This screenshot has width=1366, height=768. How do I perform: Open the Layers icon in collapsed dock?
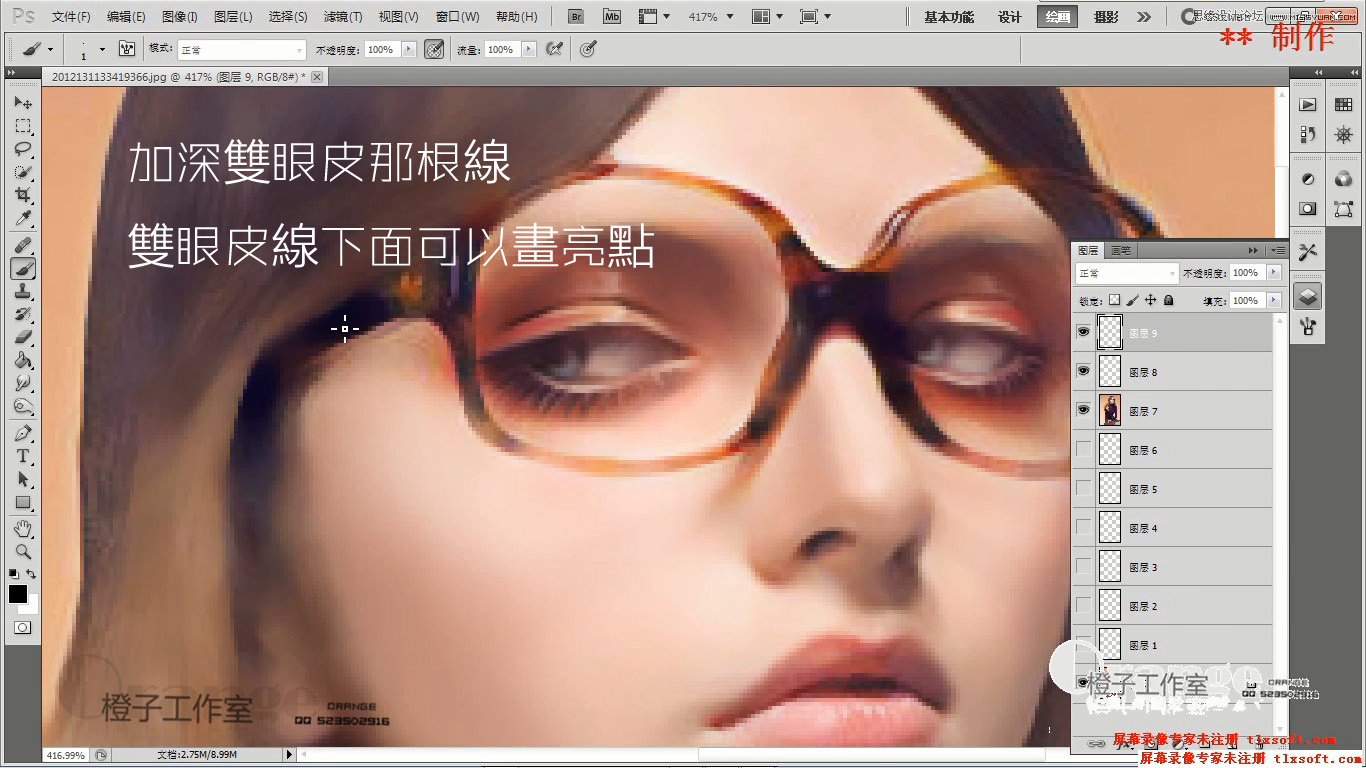[1308, 296]
